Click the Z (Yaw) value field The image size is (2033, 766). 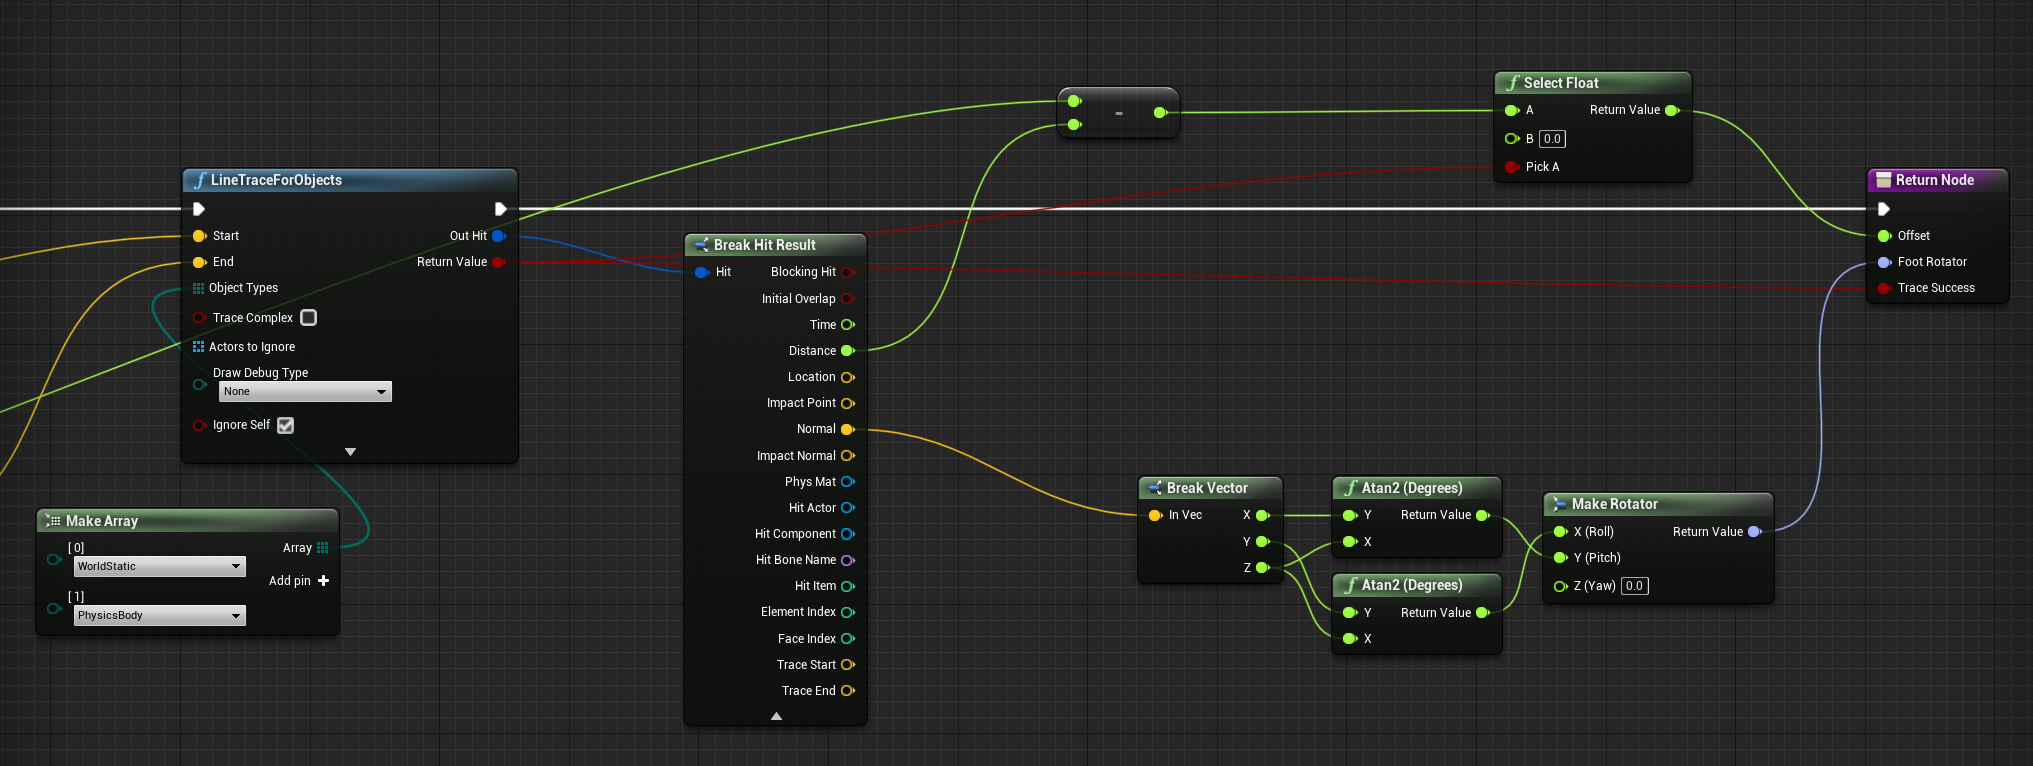tap(1634, 586)
